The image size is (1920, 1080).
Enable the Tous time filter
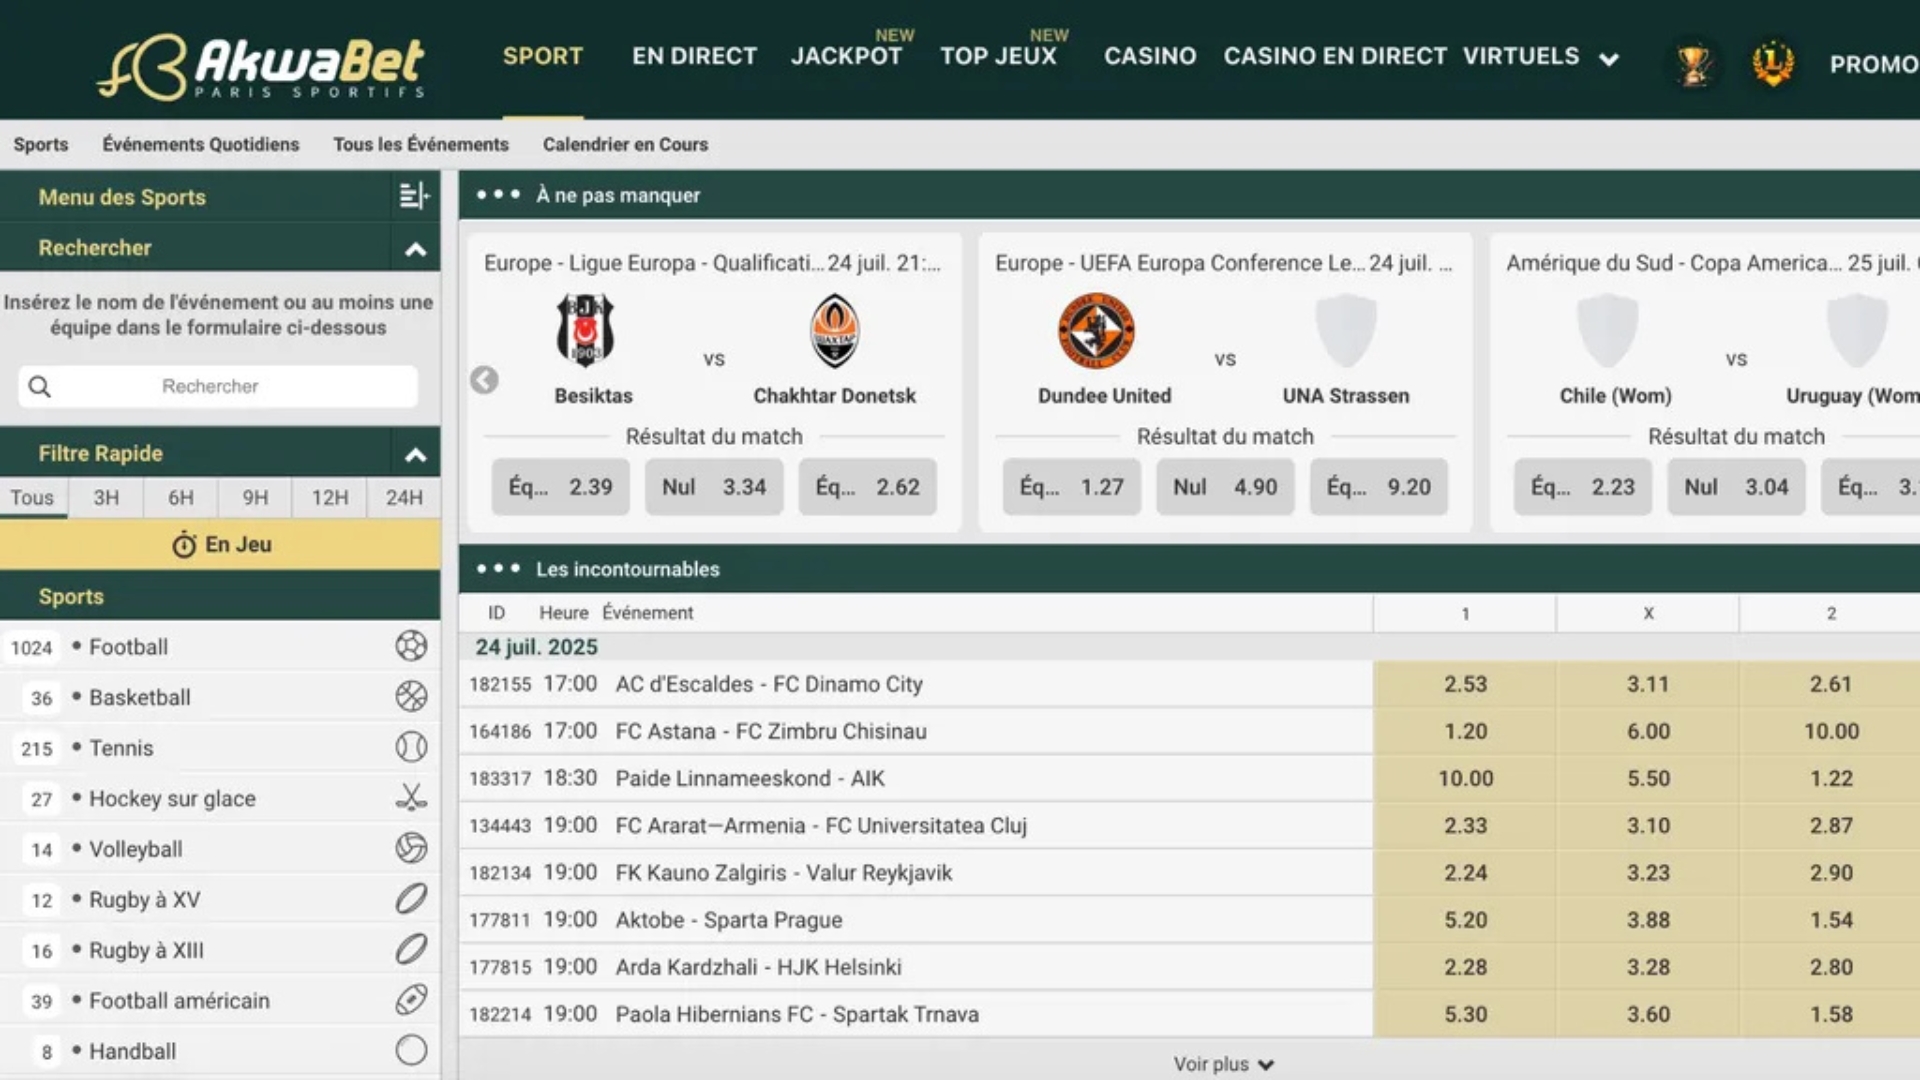[x=31, y=497]
